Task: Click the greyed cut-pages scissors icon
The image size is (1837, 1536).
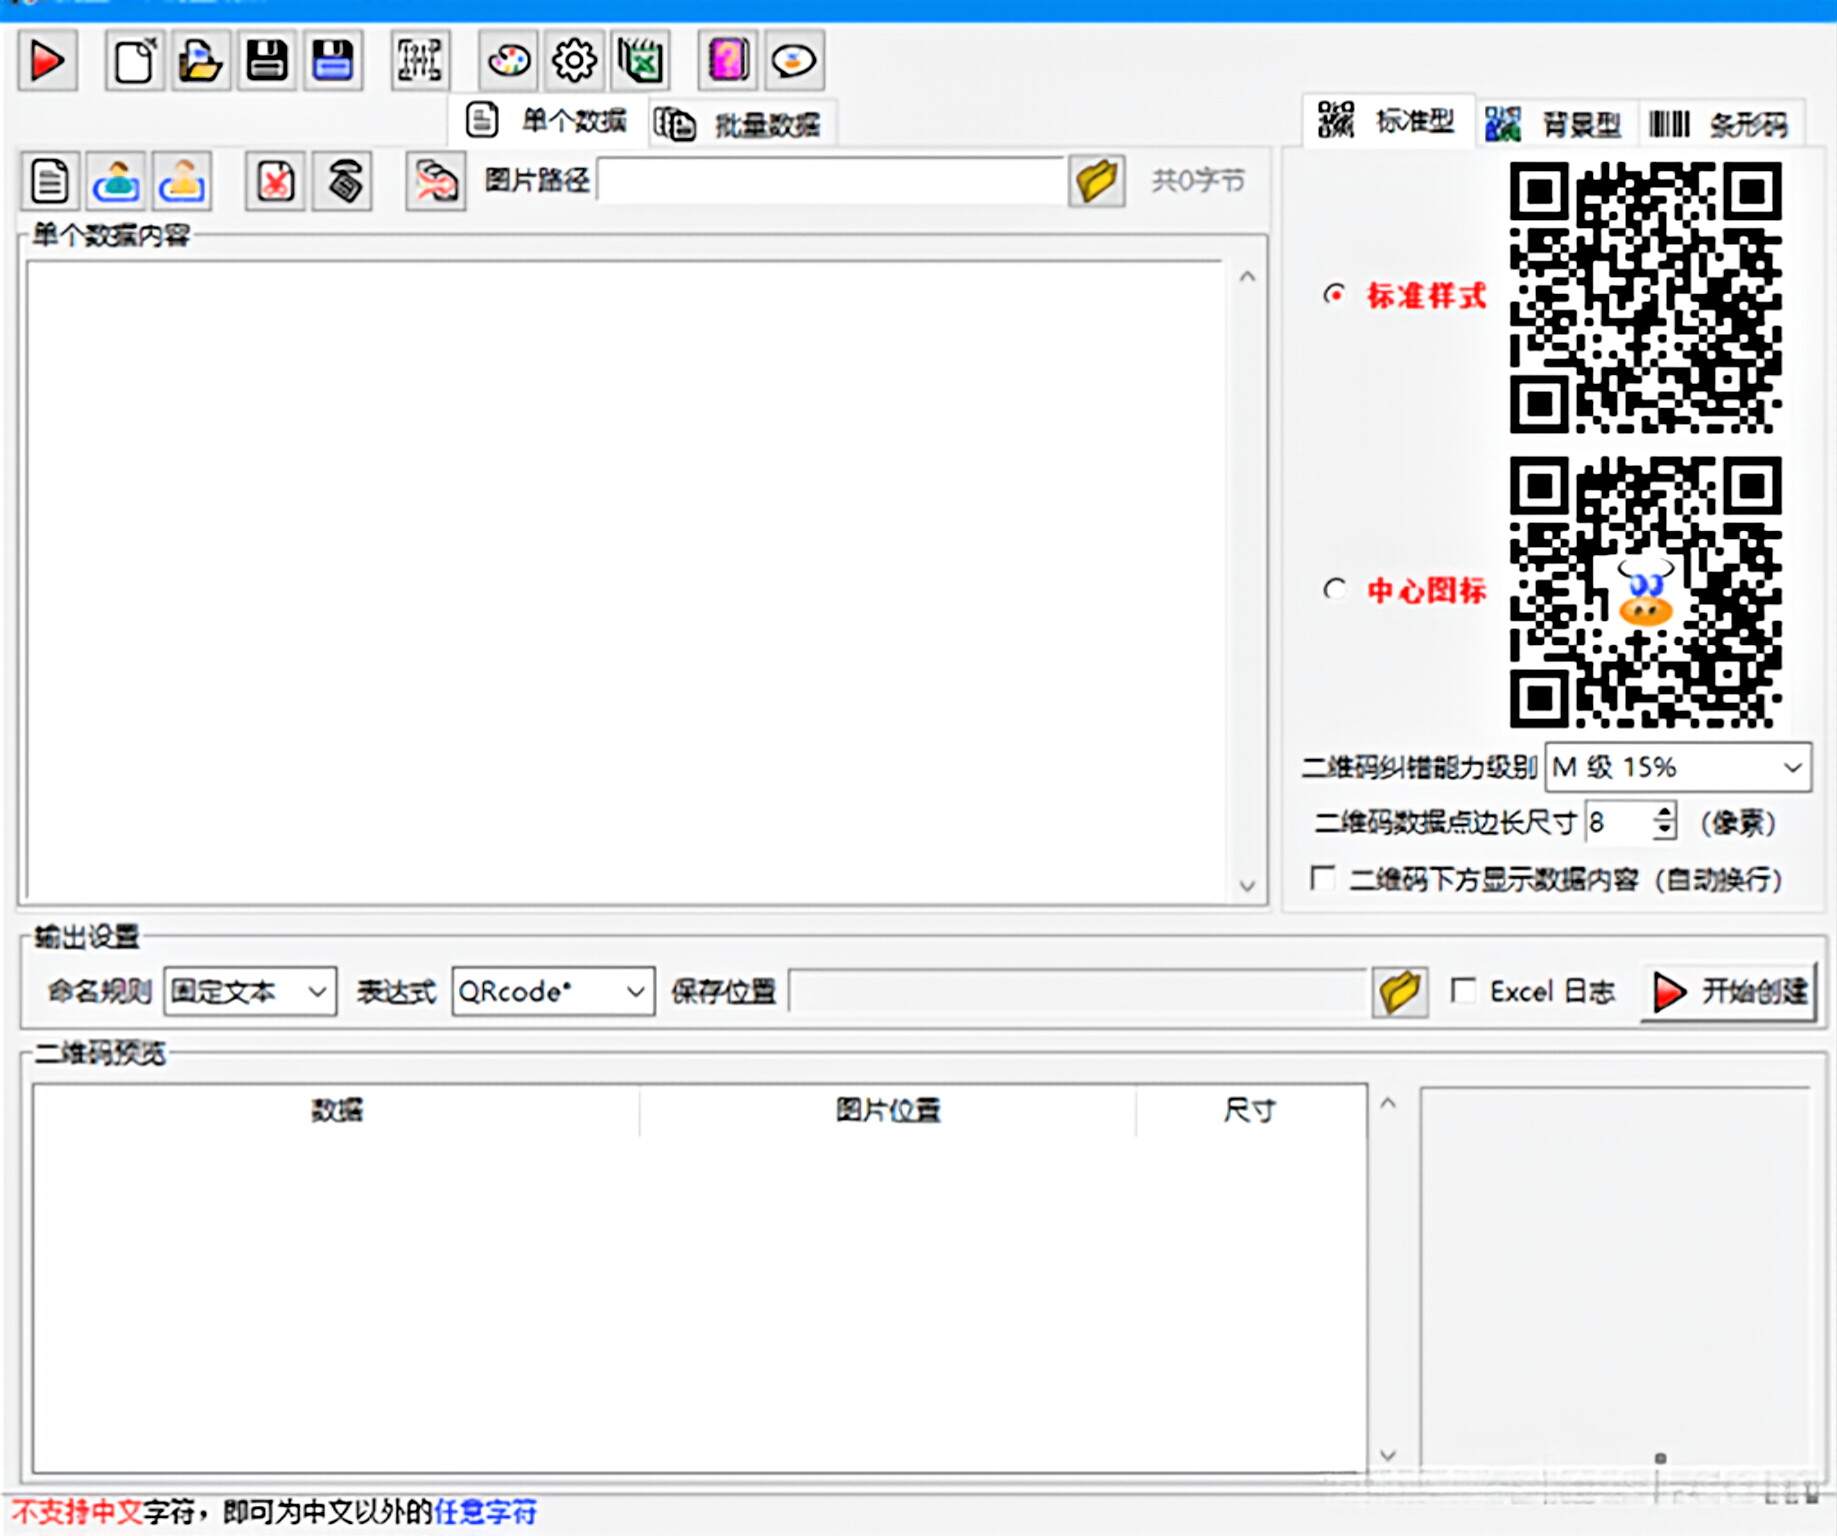Action: (436, 181)
